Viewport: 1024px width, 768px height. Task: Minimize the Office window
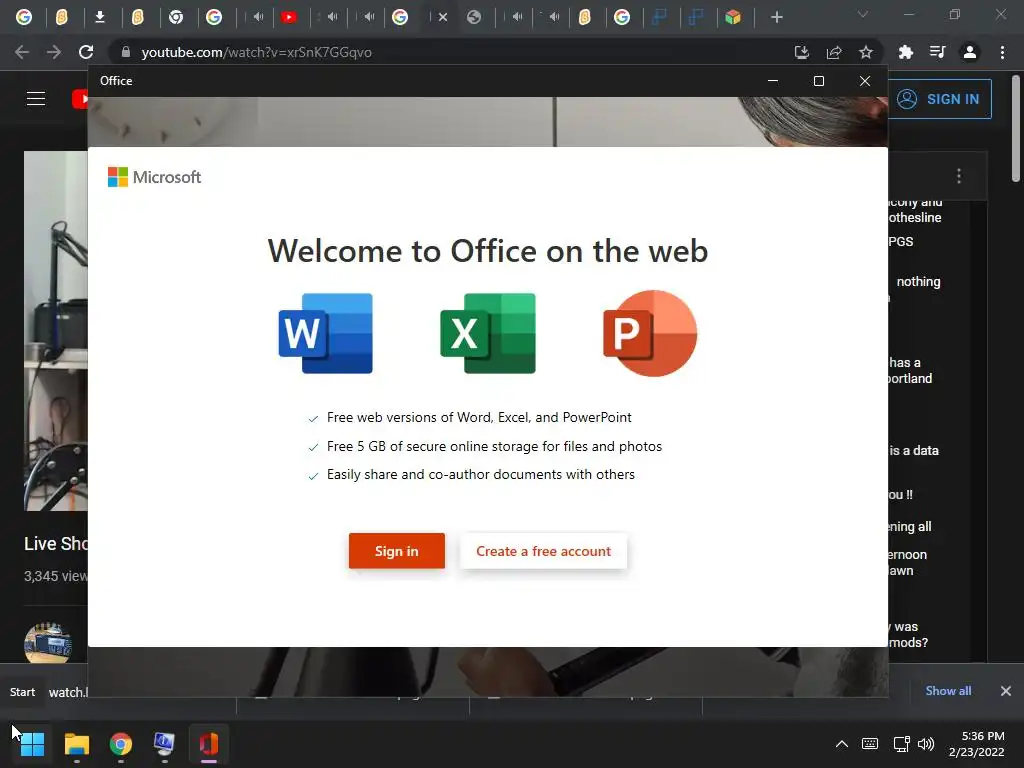pyautogui.click(x=773, y=81)
